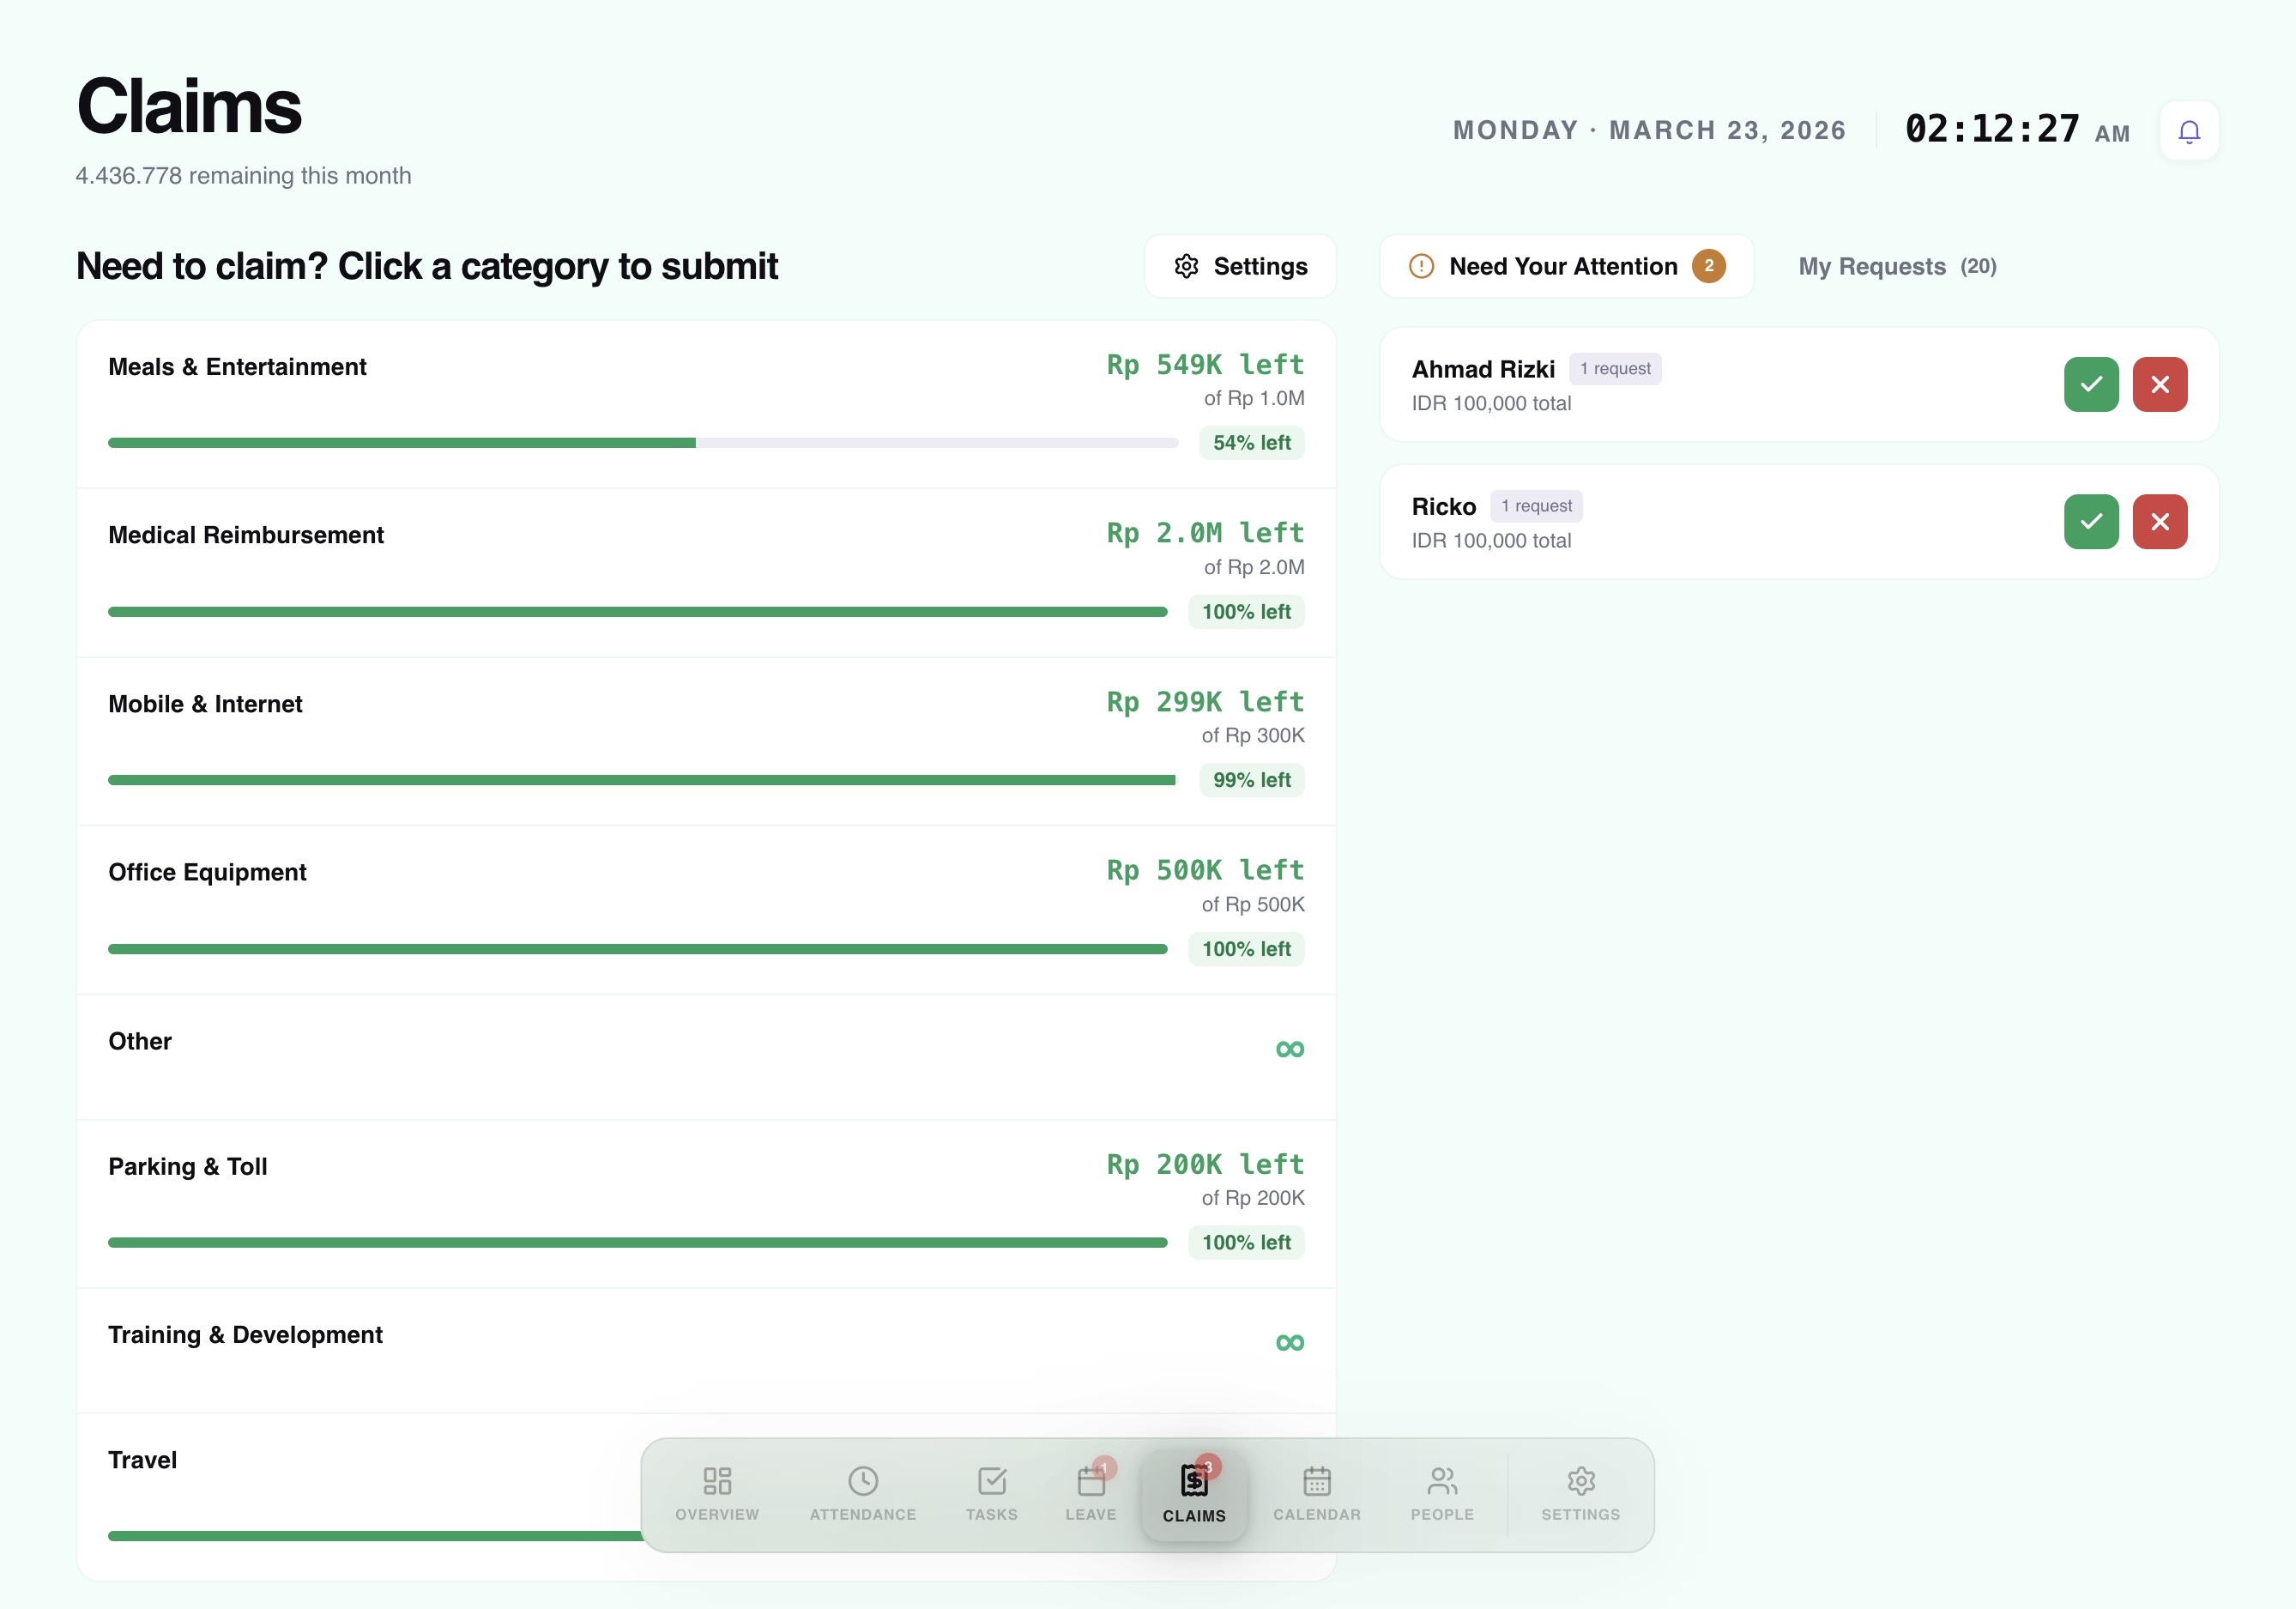
Task: Reject Ahmad Rizki's pending request
Action: point(2160,384)
